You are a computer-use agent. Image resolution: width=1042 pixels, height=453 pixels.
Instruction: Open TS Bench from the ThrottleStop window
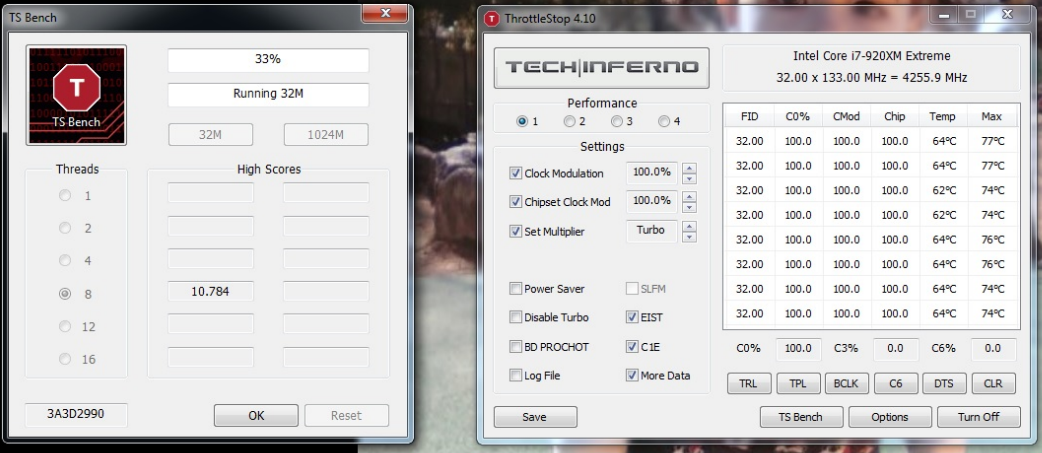pyautogui.click(x=801, y=417)
